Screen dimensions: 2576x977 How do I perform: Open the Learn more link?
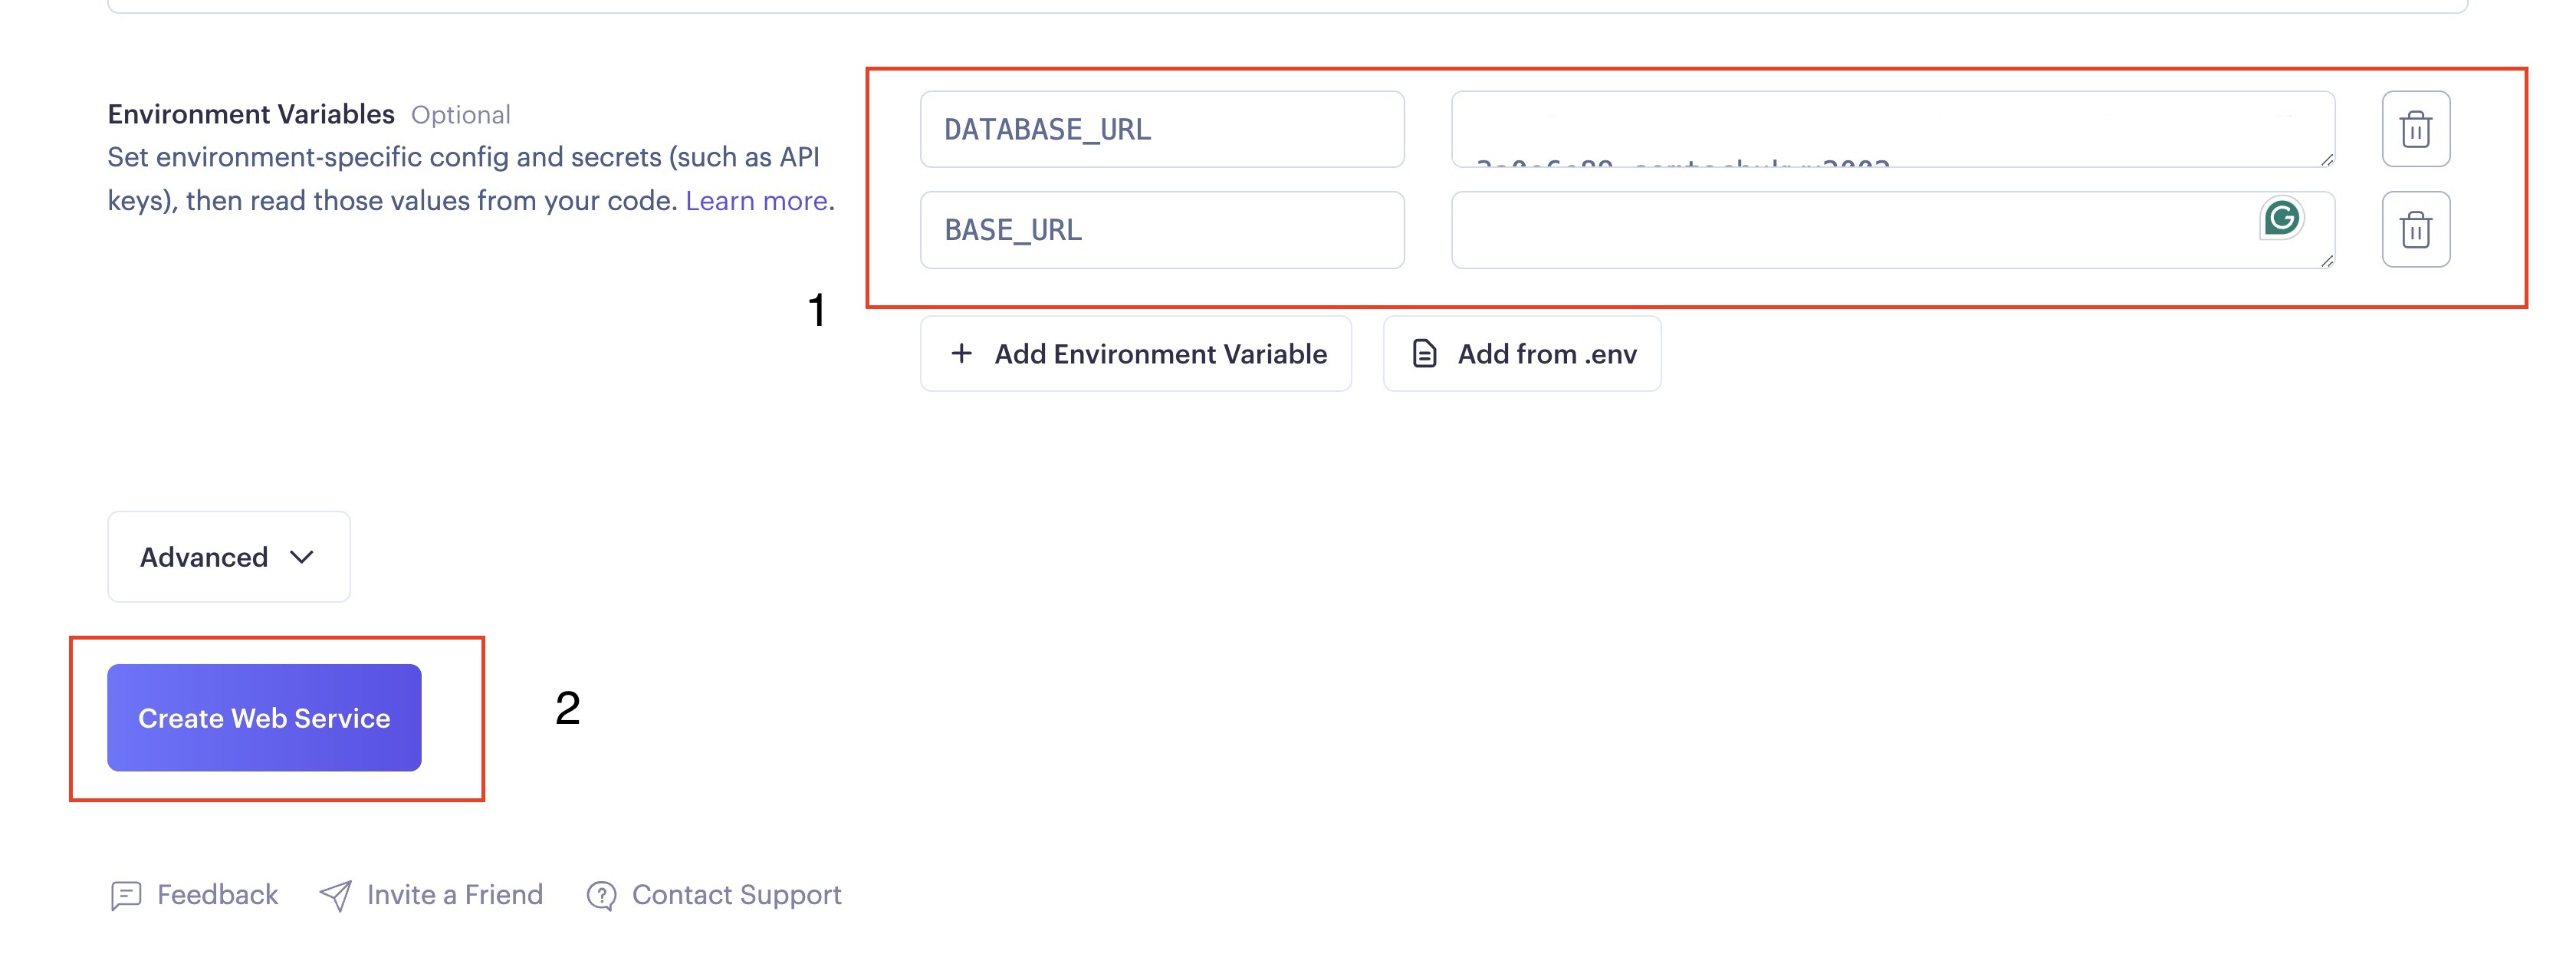[756, 201]
